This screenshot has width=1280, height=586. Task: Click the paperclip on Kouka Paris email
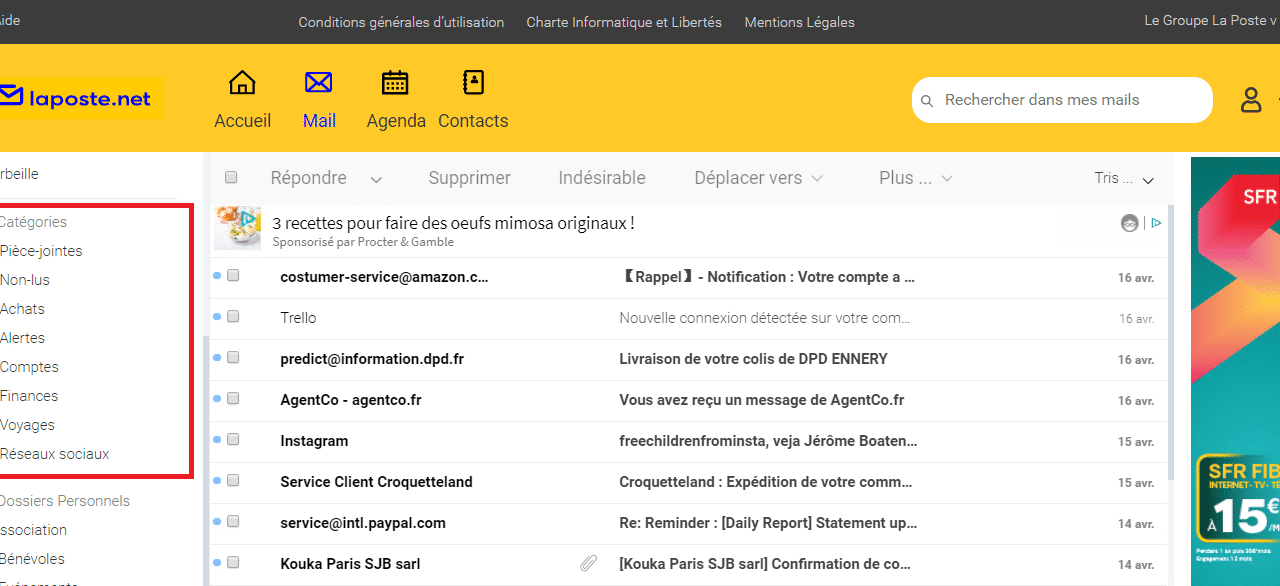tap(589, 564)
